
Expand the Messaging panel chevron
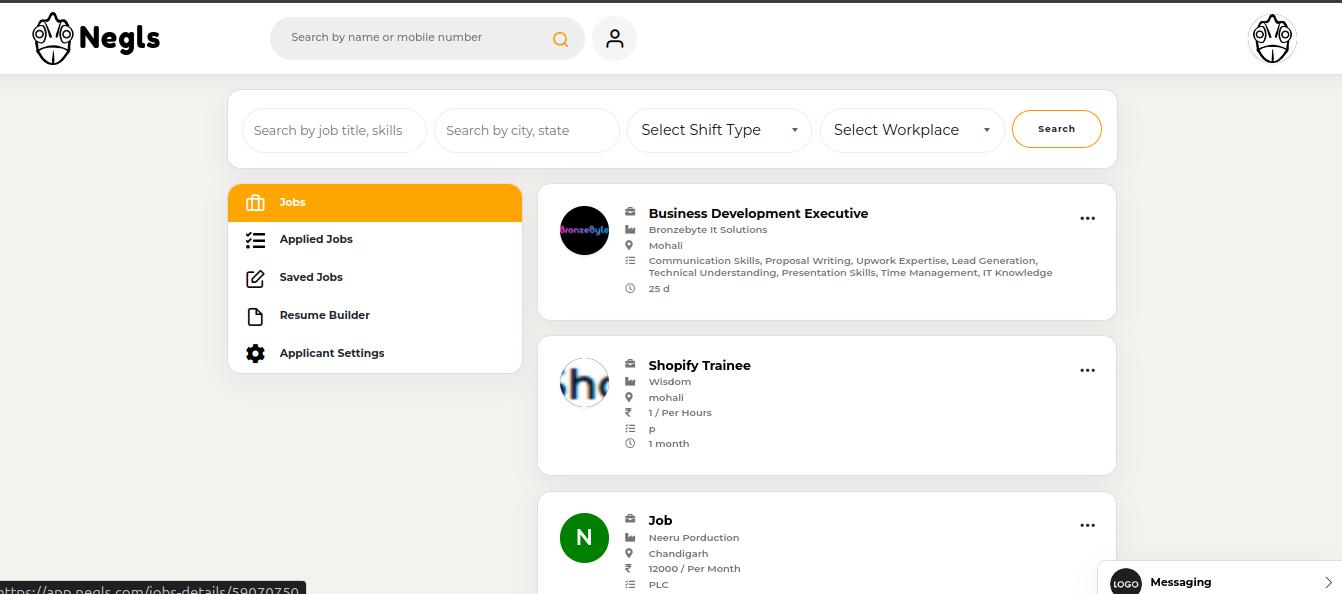[x=1327, y=582]
